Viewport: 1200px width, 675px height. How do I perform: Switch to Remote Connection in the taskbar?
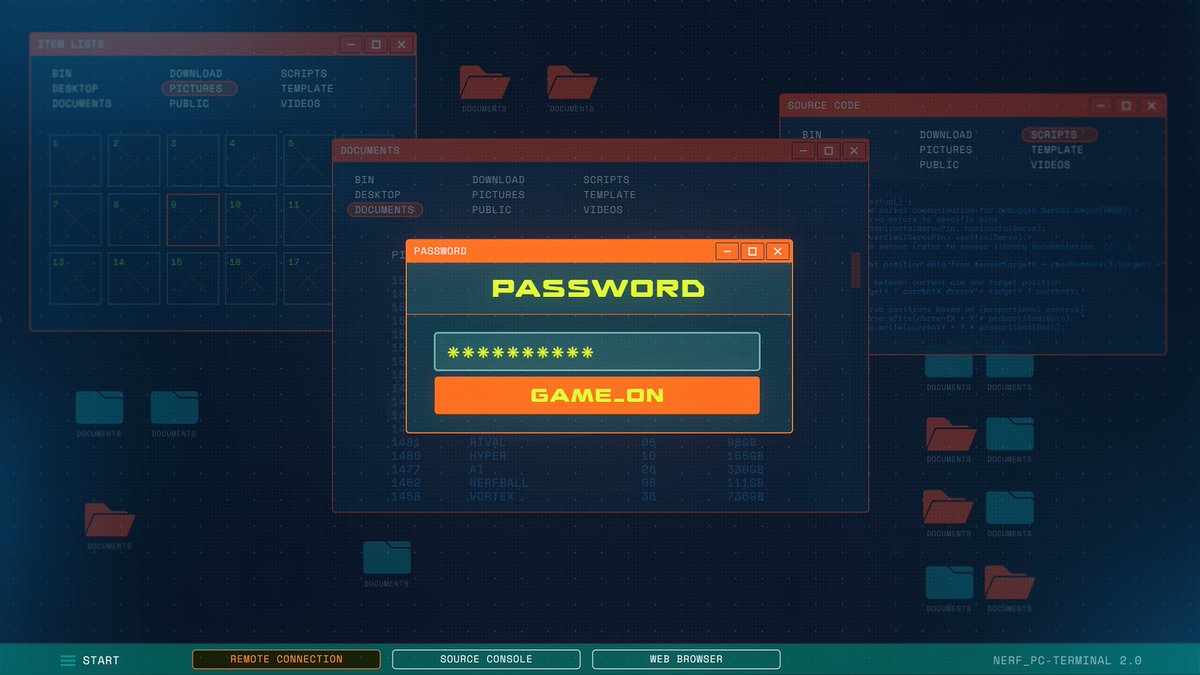(x=286, y=659)
